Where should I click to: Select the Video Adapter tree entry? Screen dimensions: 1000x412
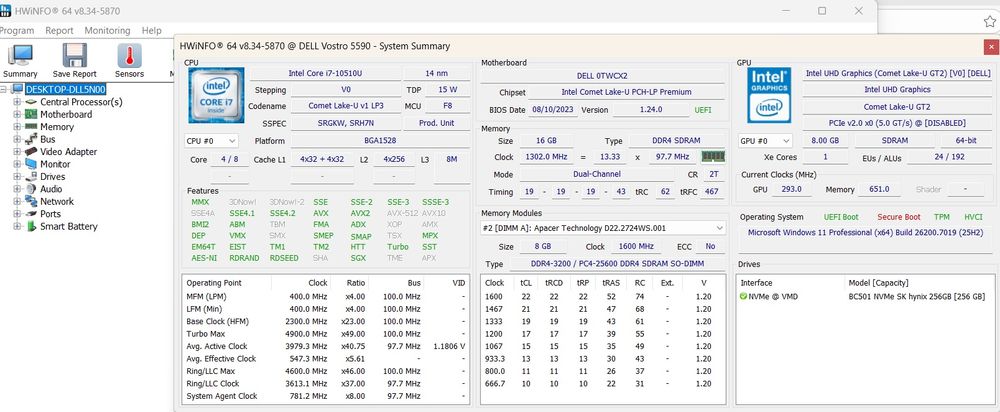[x=68, y=152]
